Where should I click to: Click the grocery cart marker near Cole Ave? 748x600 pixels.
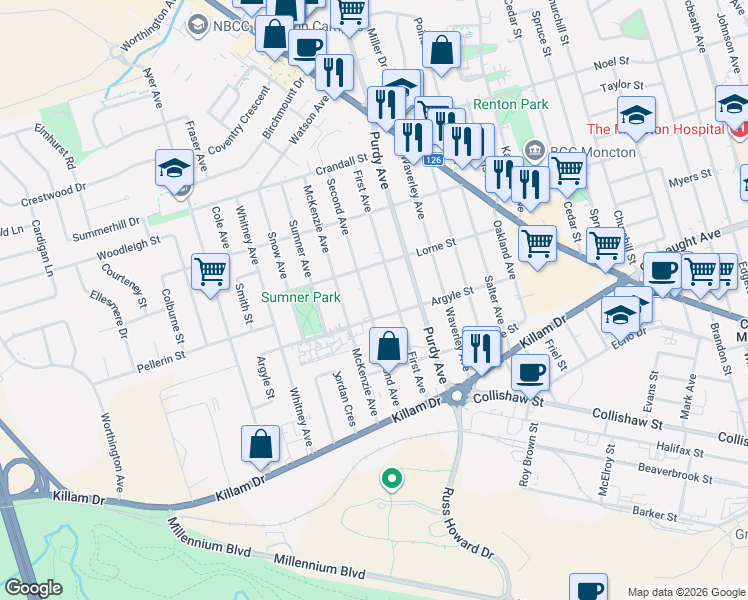pyautogui.click(x=210, y=275)
